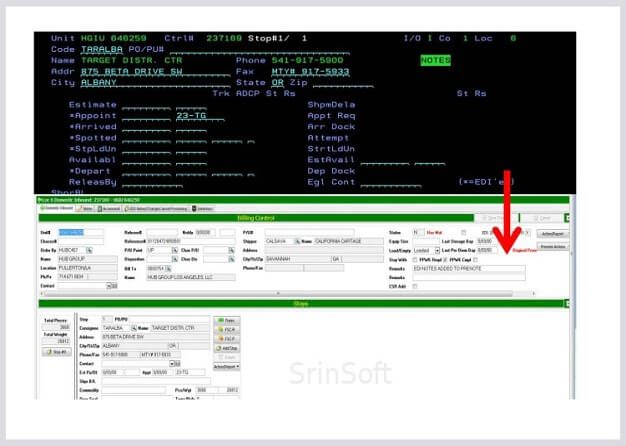Open the Disposition lookup icon

pos(175,259)
